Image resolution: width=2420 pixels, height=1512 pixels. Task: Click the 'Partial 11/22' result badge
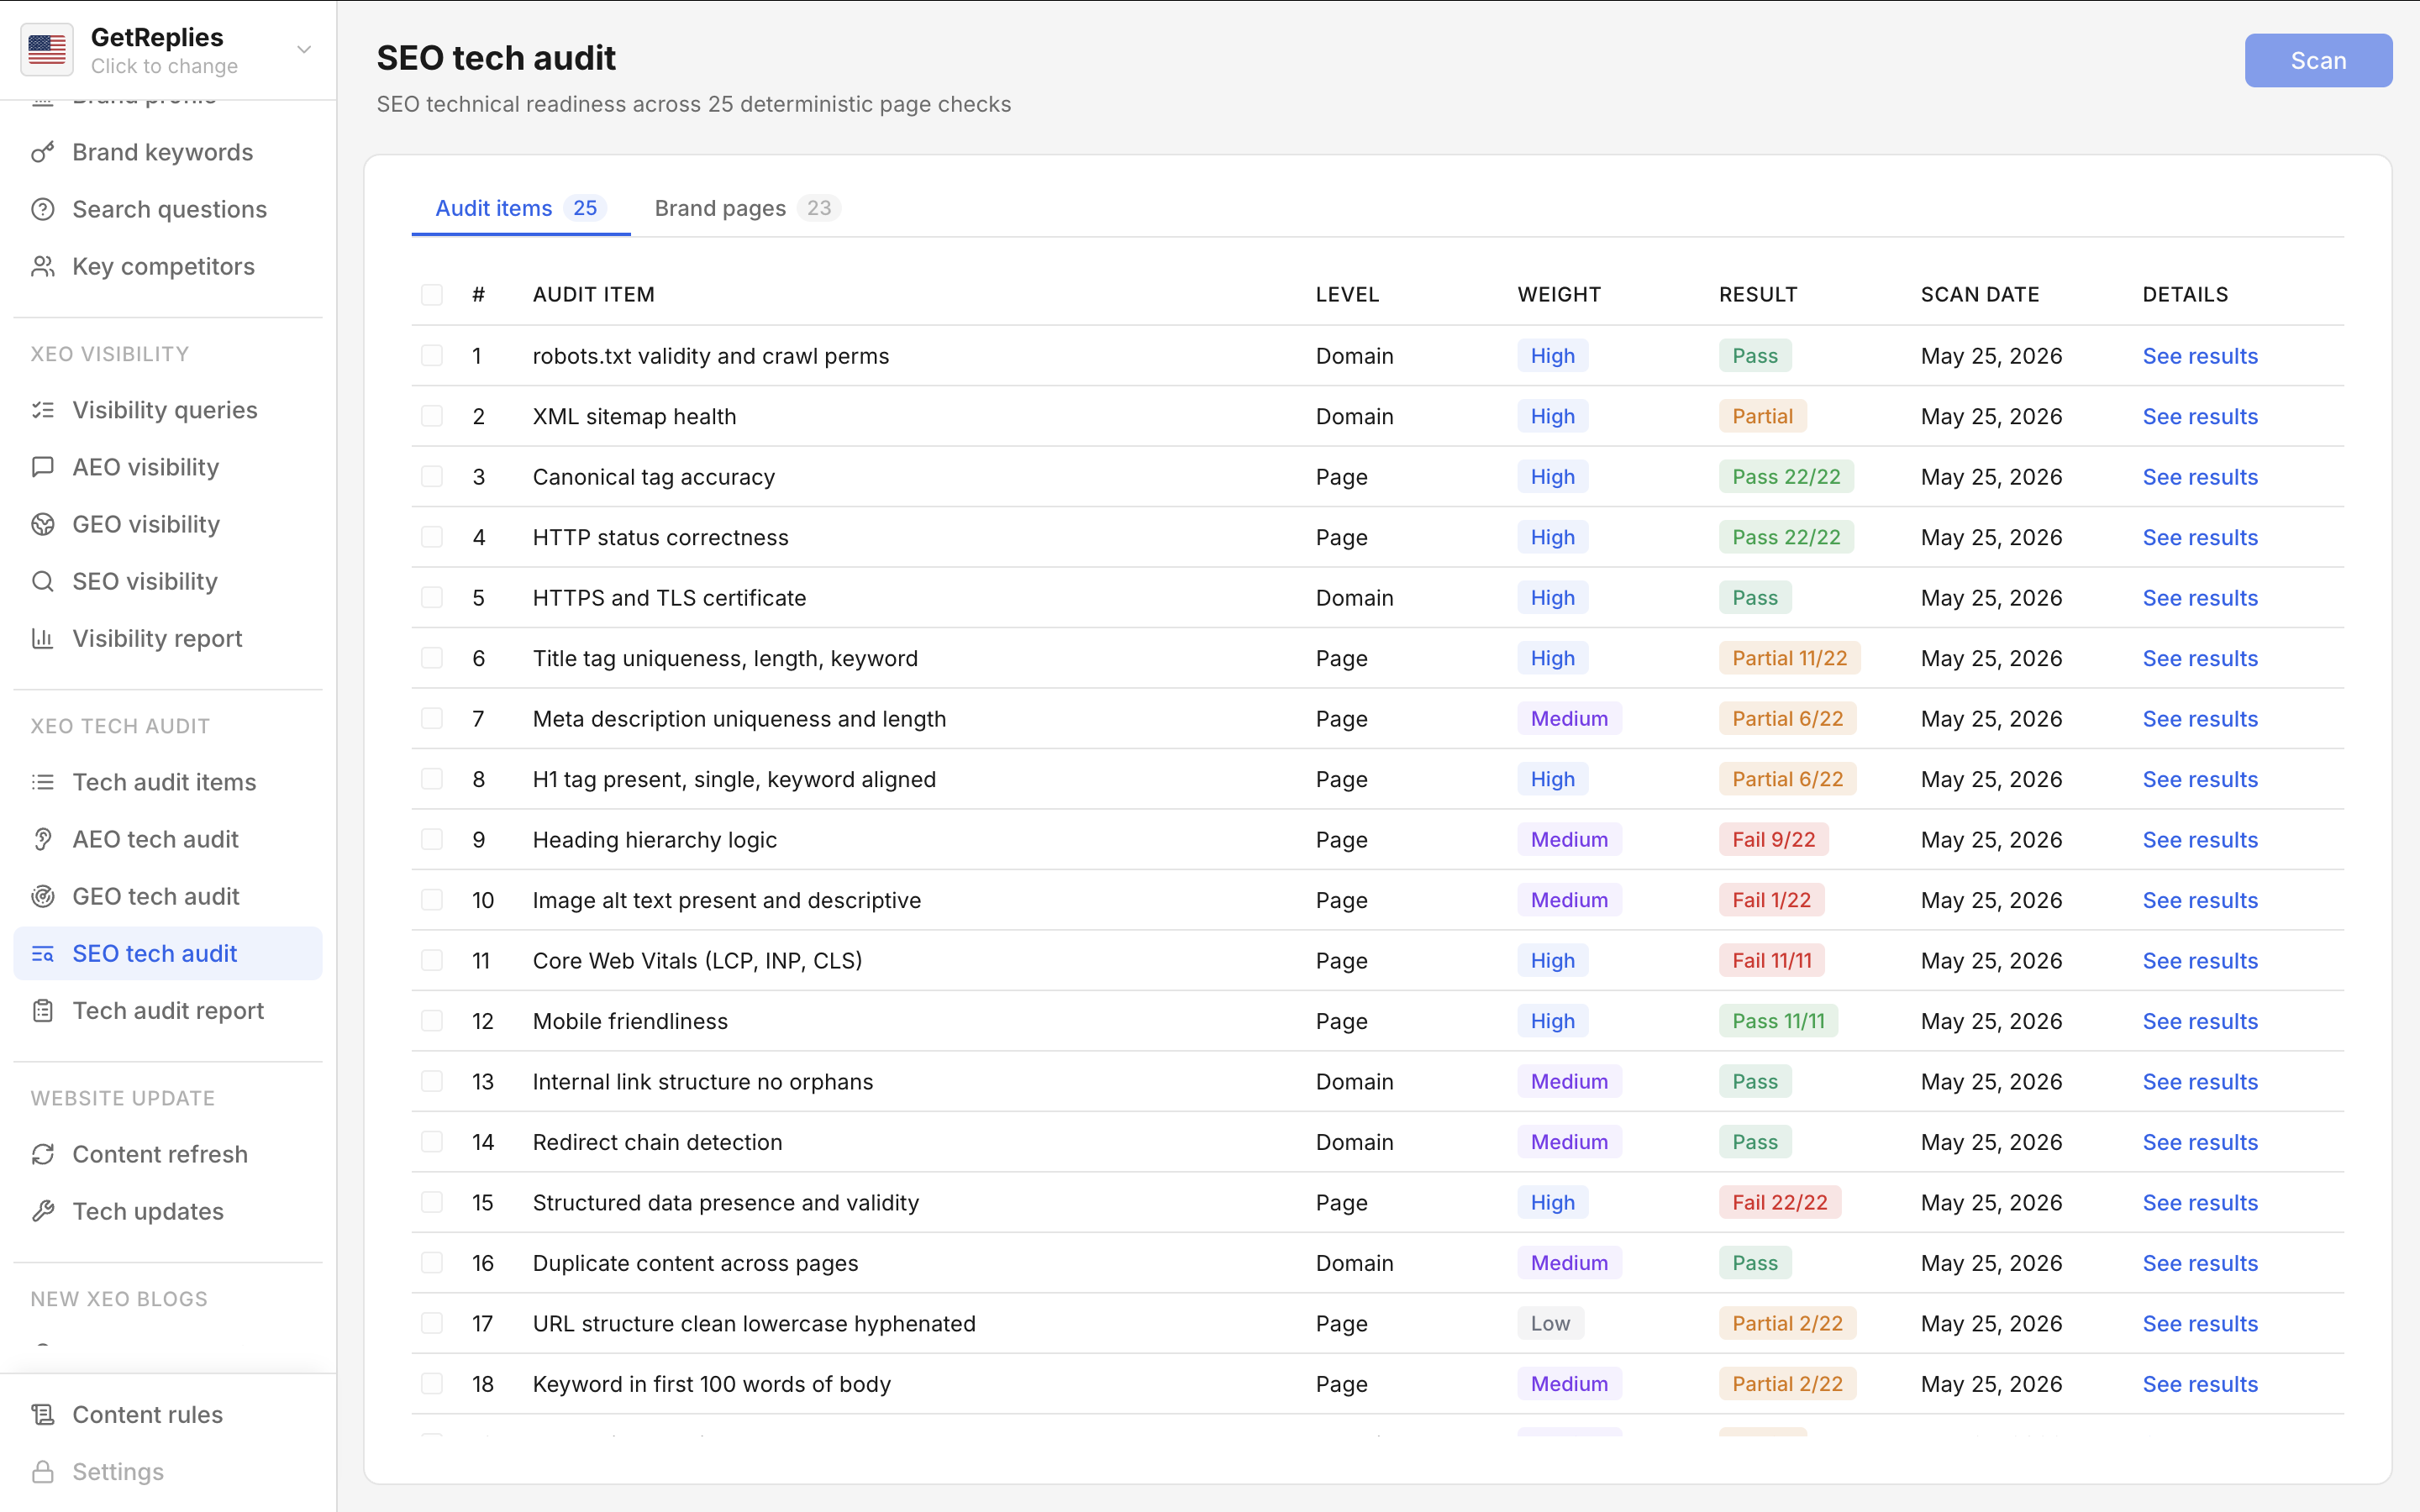[x=1789, y=658]
